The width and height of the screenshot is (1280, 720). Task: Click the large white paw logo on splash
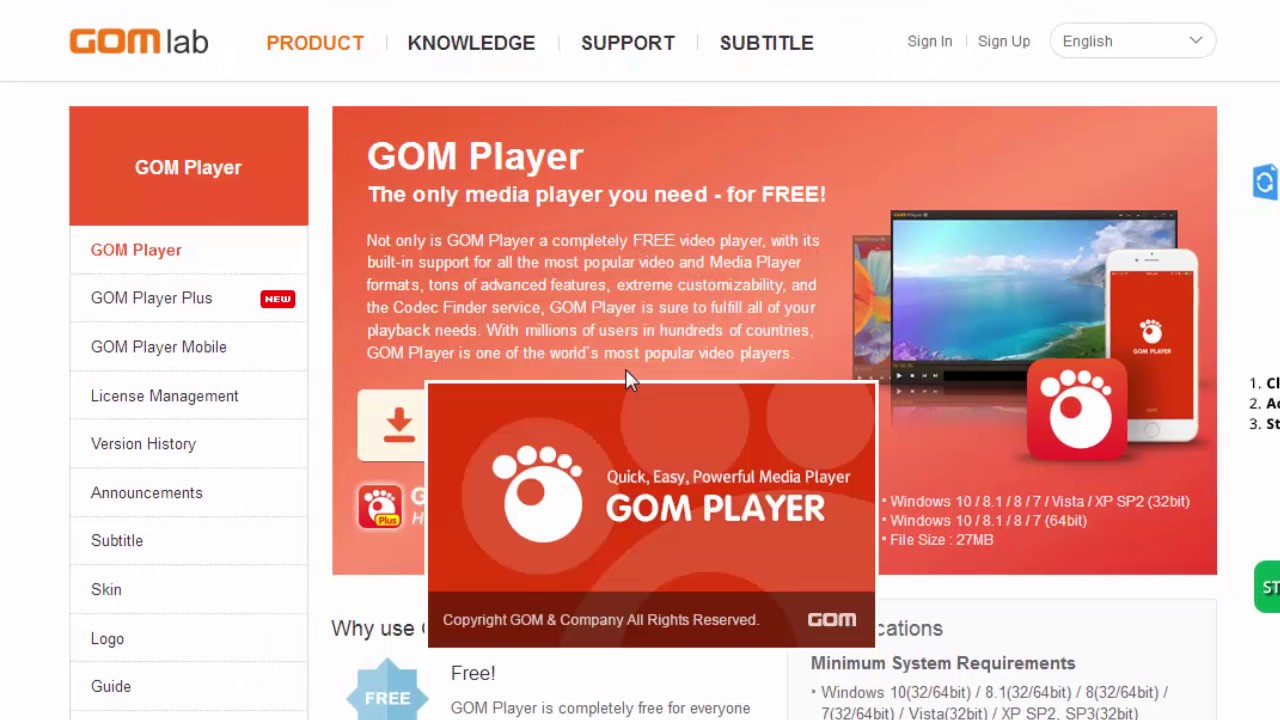pyautogui.click(x=538, y=494)
